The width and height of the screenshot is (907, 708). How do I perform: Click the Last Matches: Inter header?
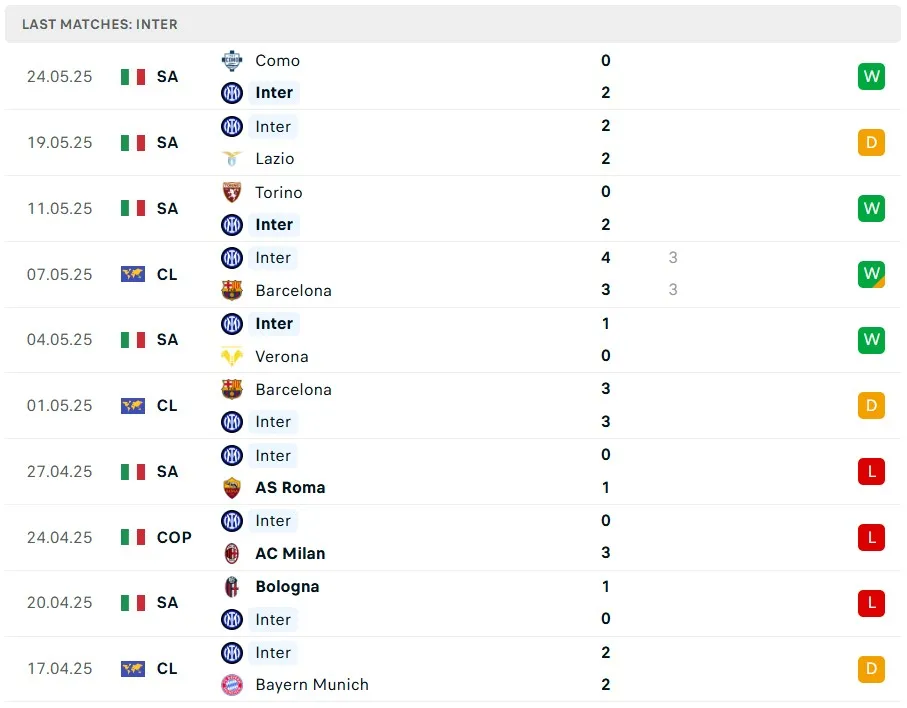tap(100, 23)
